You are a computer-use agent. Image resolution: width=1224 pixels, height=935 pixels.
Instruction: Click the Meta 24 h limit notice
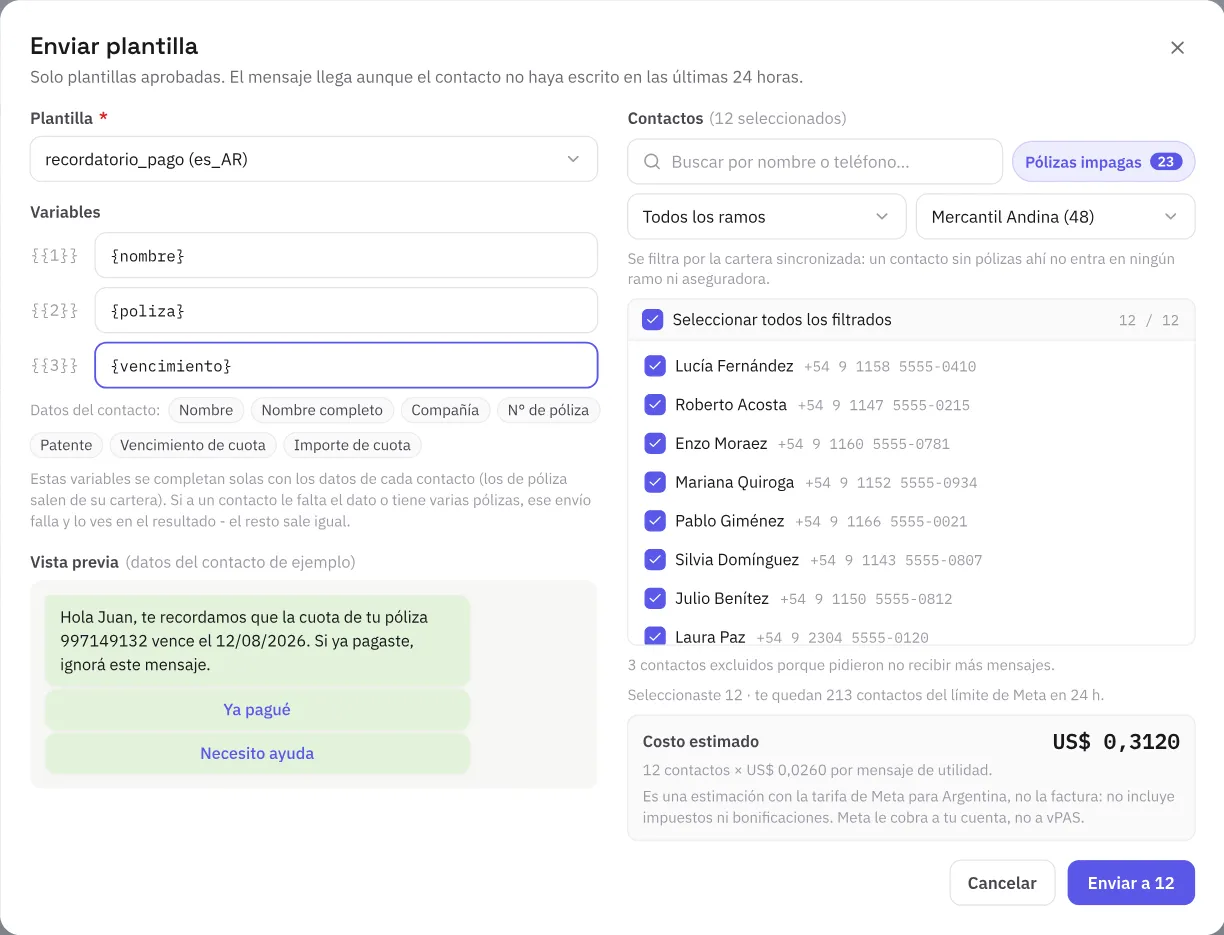click(866, 695)
